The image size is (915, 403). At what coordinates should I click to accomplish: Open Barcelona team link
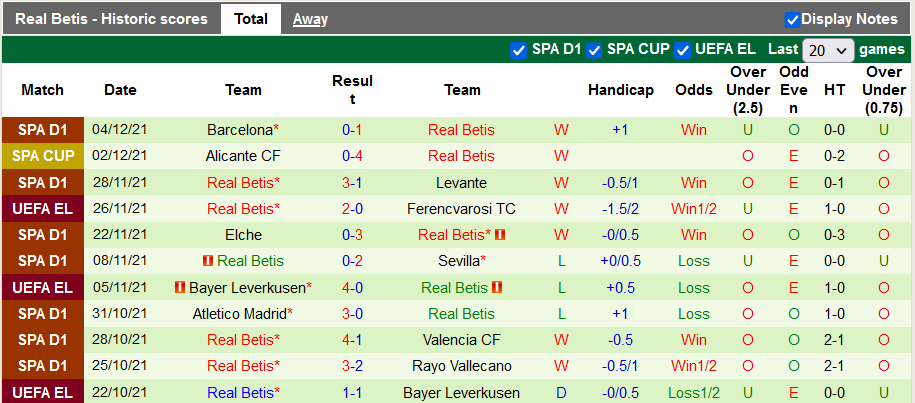point(240,130)
